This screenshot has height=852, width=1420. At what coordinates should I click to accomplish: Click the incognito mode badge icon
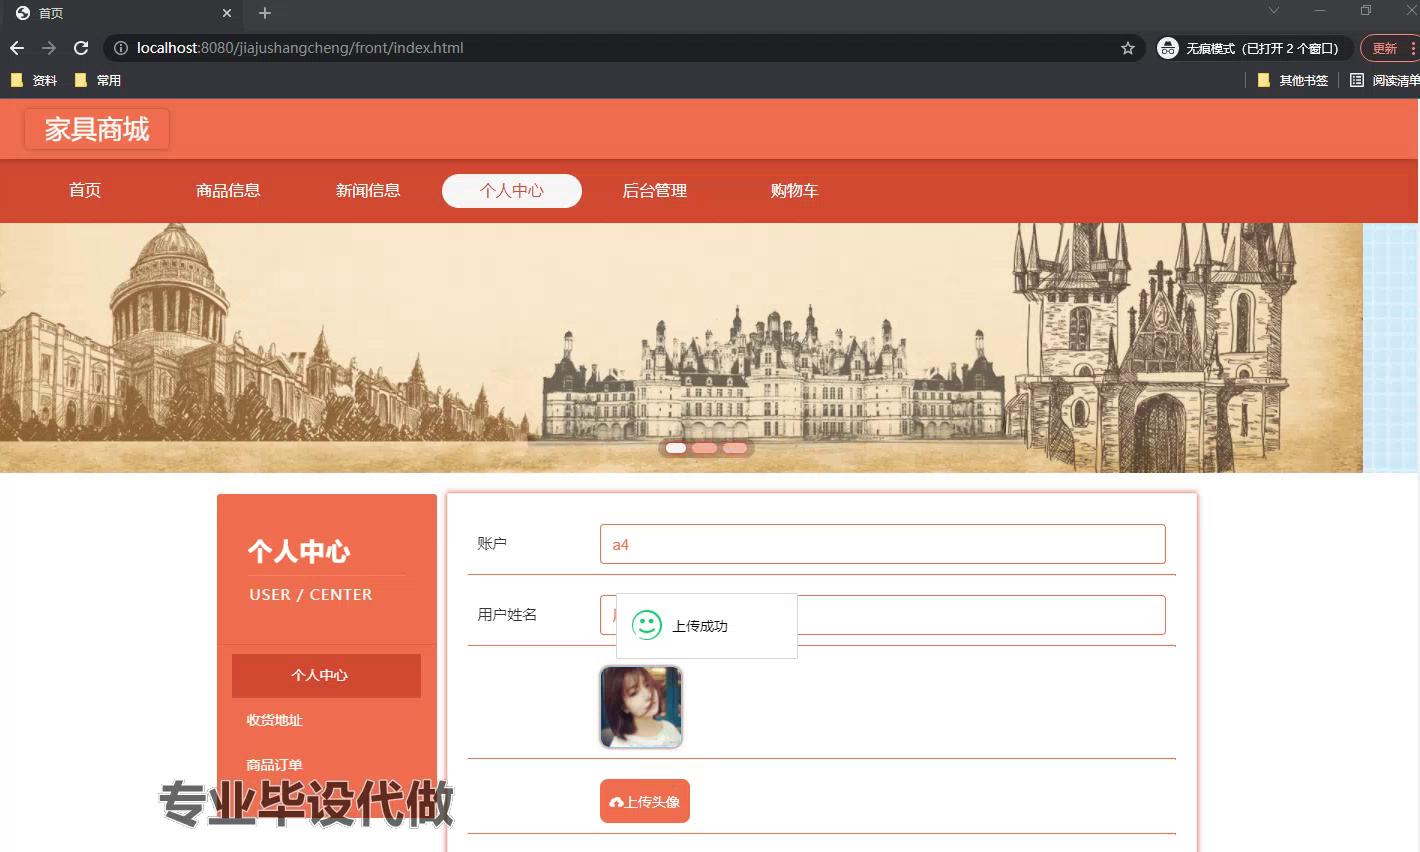pyautogui.click(x=1167, y=47)
